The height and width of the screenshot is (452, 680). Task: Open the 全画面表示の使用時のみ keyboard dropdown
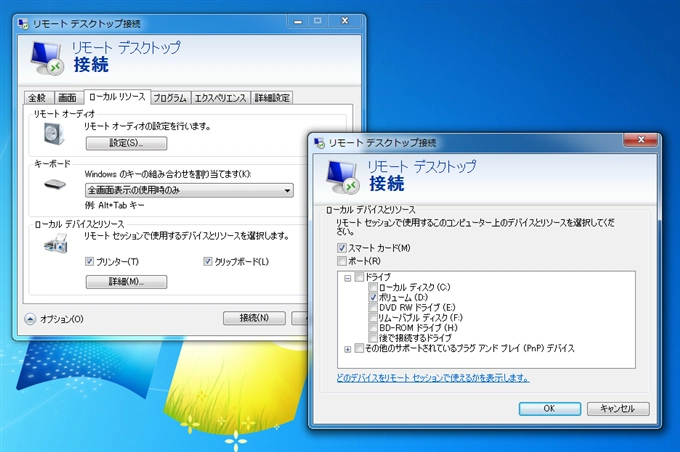coord(189,190)
